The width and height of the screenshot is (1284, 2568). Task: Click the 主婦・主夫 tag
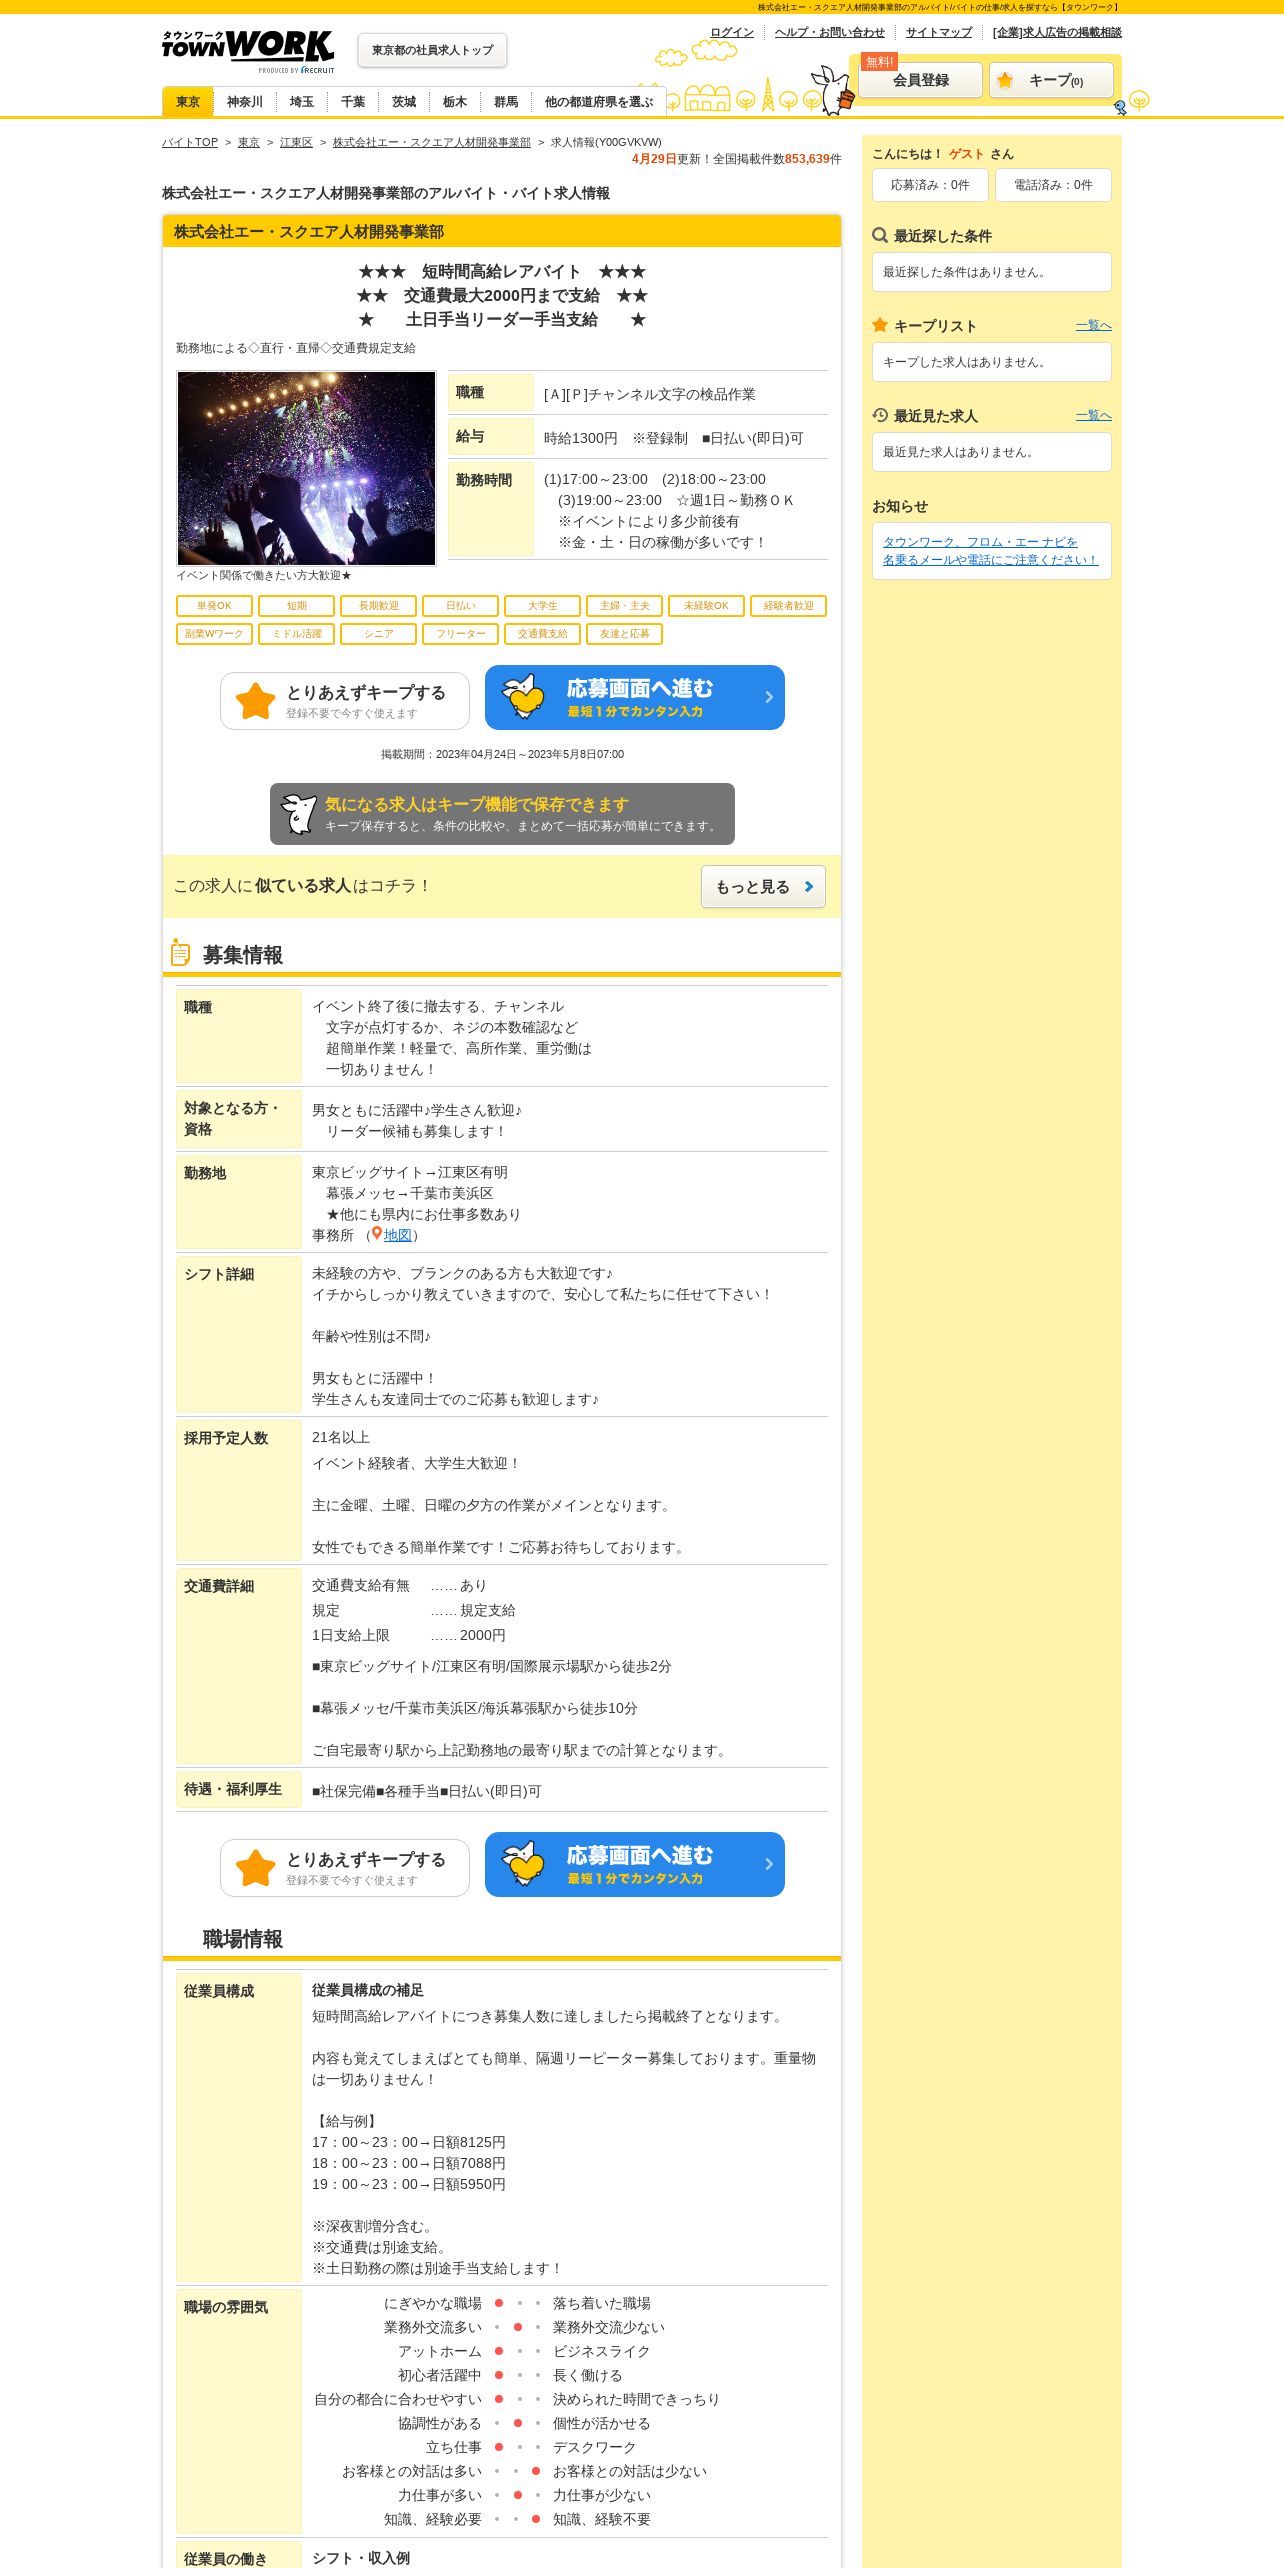[624, 606]
